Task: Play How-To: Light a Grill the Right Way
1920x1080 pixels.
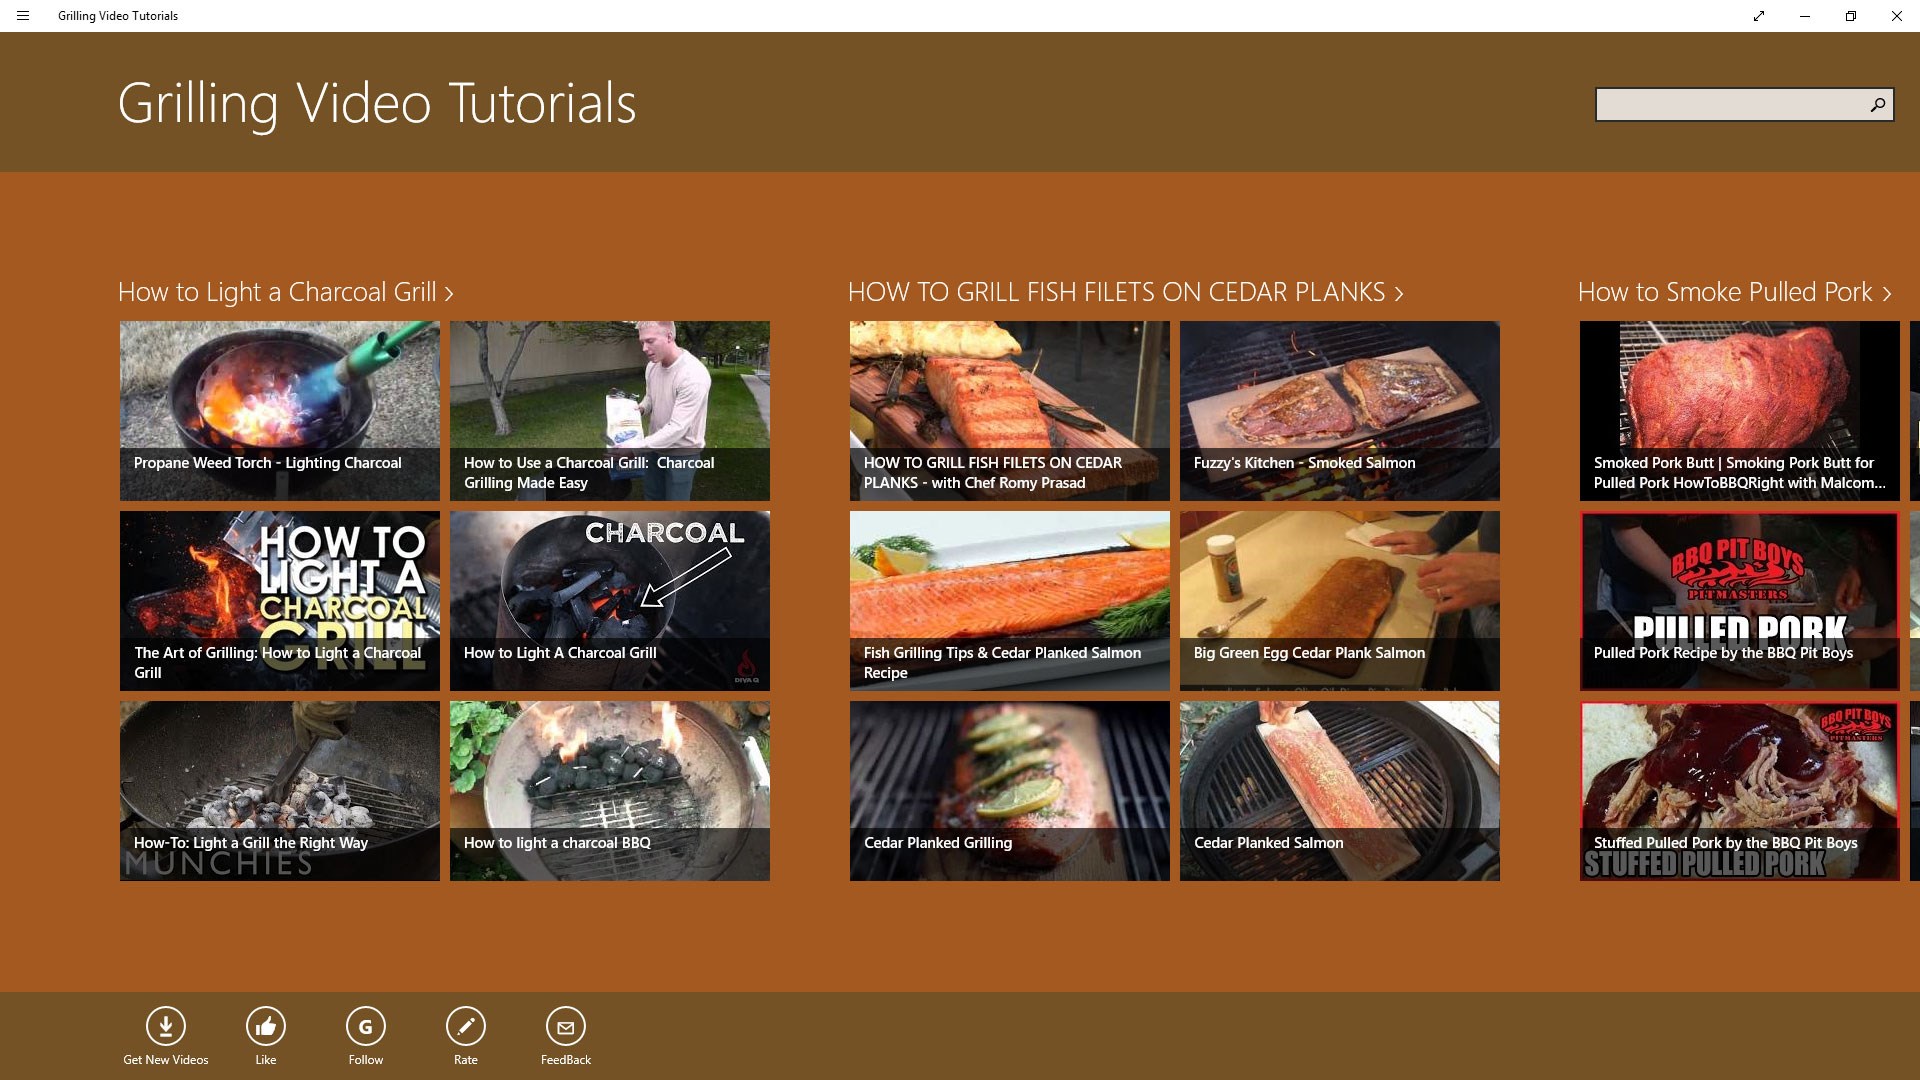Action: click(x=280, y=790)
